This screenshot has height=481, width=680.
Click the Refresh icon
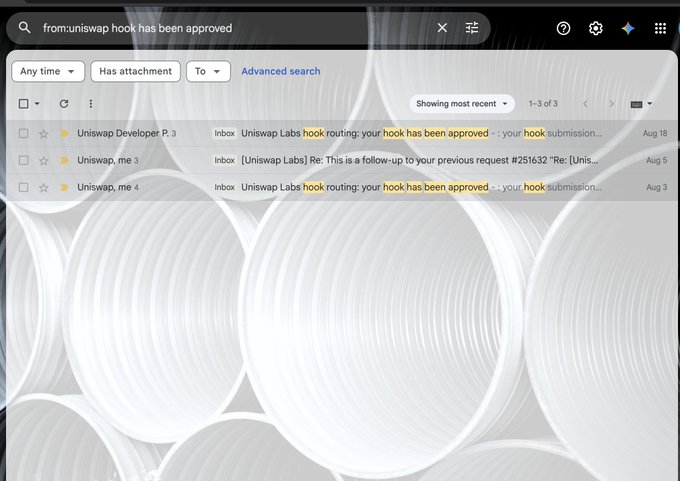point(64,104)
